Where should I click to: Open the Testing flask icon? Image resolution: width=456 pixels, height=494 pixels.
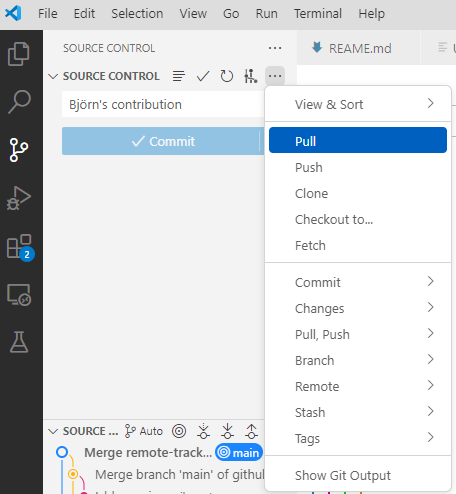click(19, 342)
